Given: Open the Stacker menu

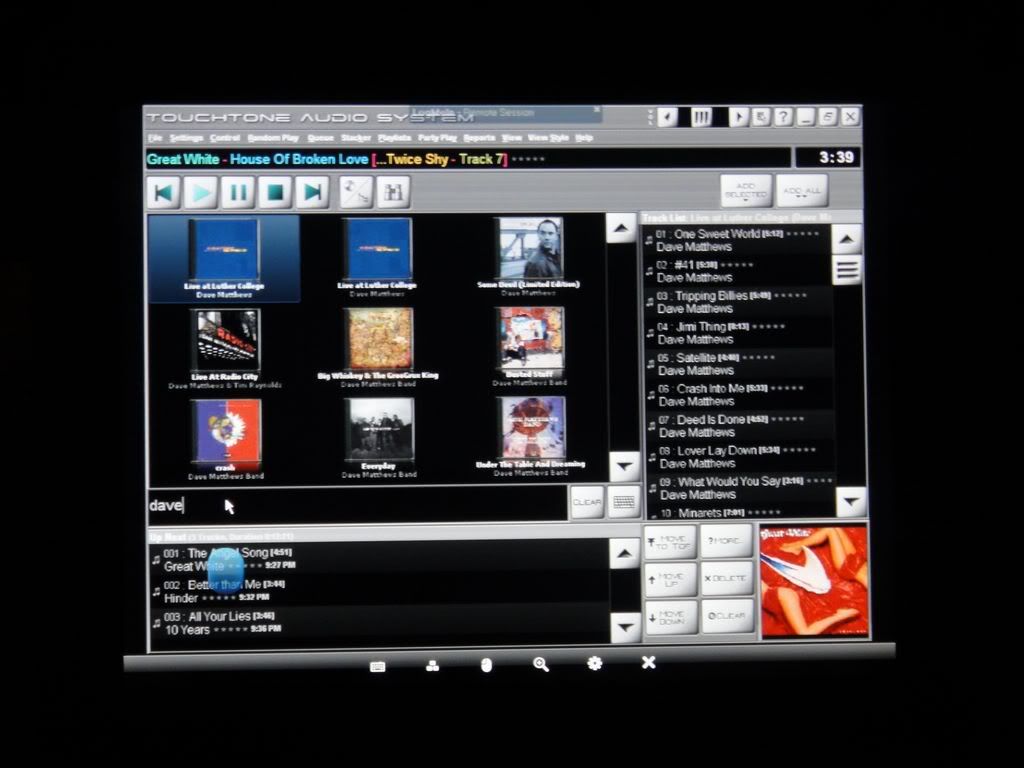Looking at the screenshot, I should click(x=356, y=138).
